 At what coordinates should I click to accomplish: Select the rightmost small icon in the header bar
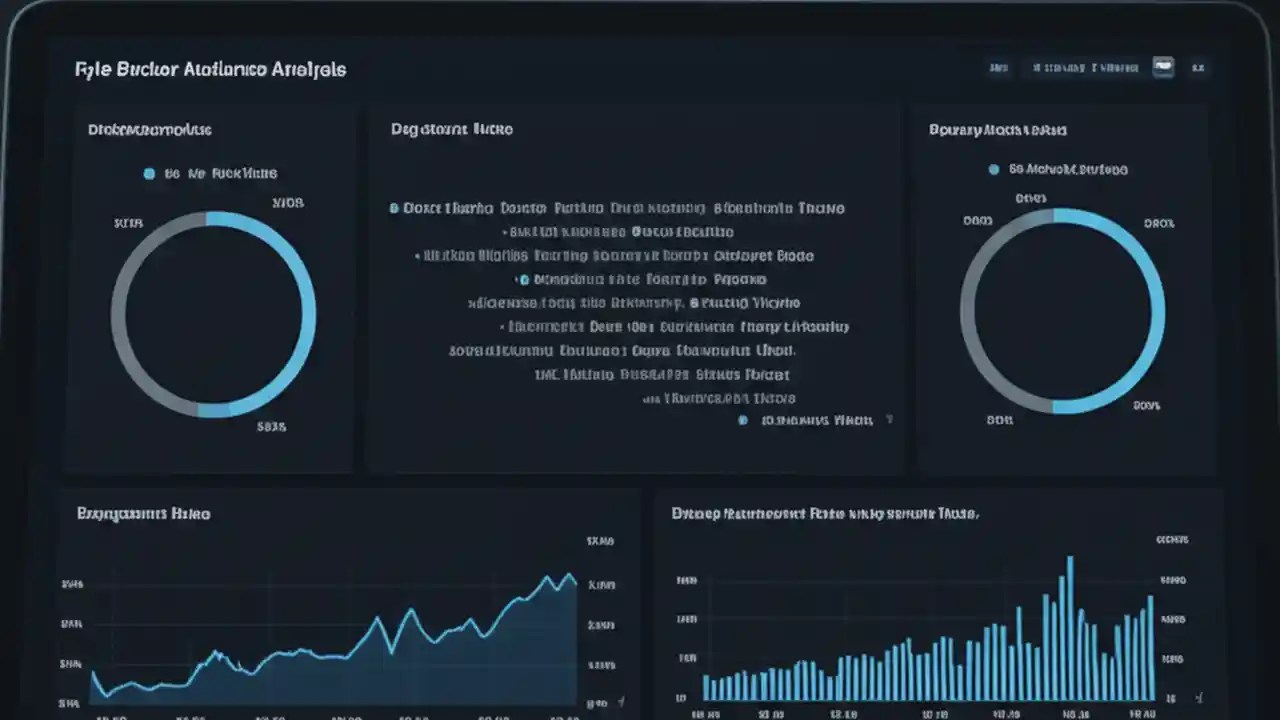(1199, 68)
